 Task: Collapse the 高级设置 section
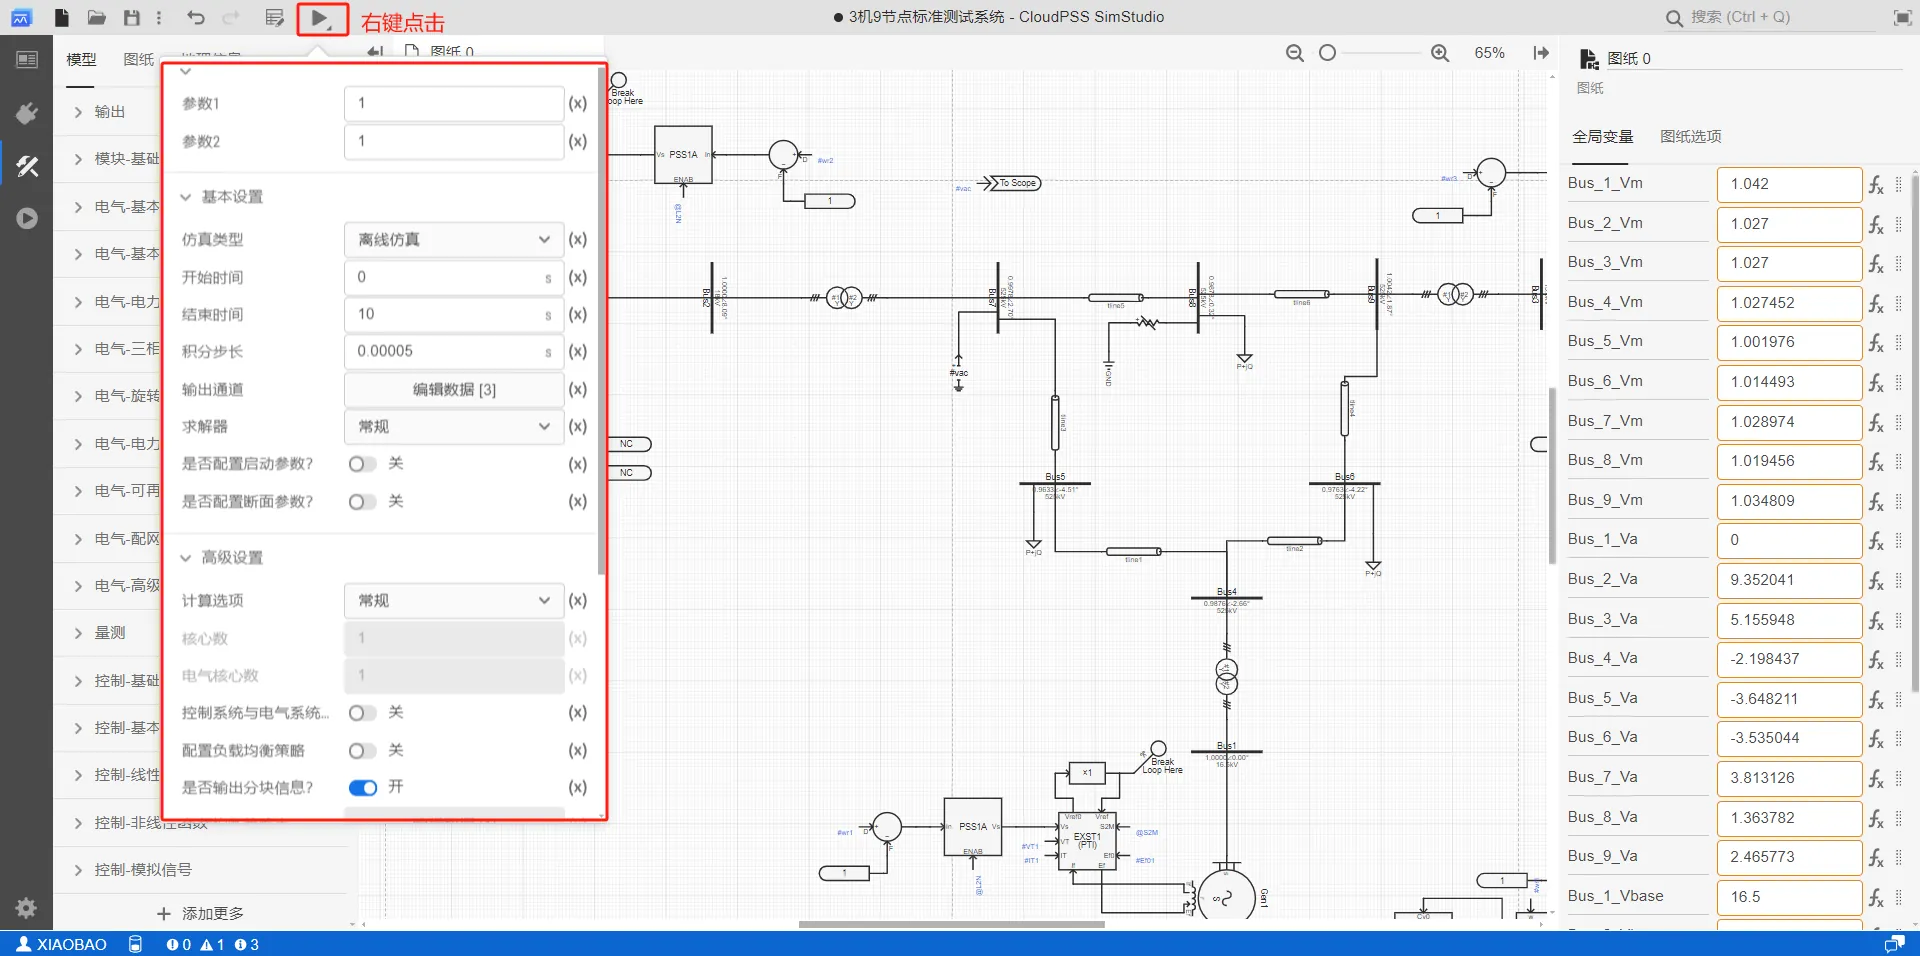[186, 558]
